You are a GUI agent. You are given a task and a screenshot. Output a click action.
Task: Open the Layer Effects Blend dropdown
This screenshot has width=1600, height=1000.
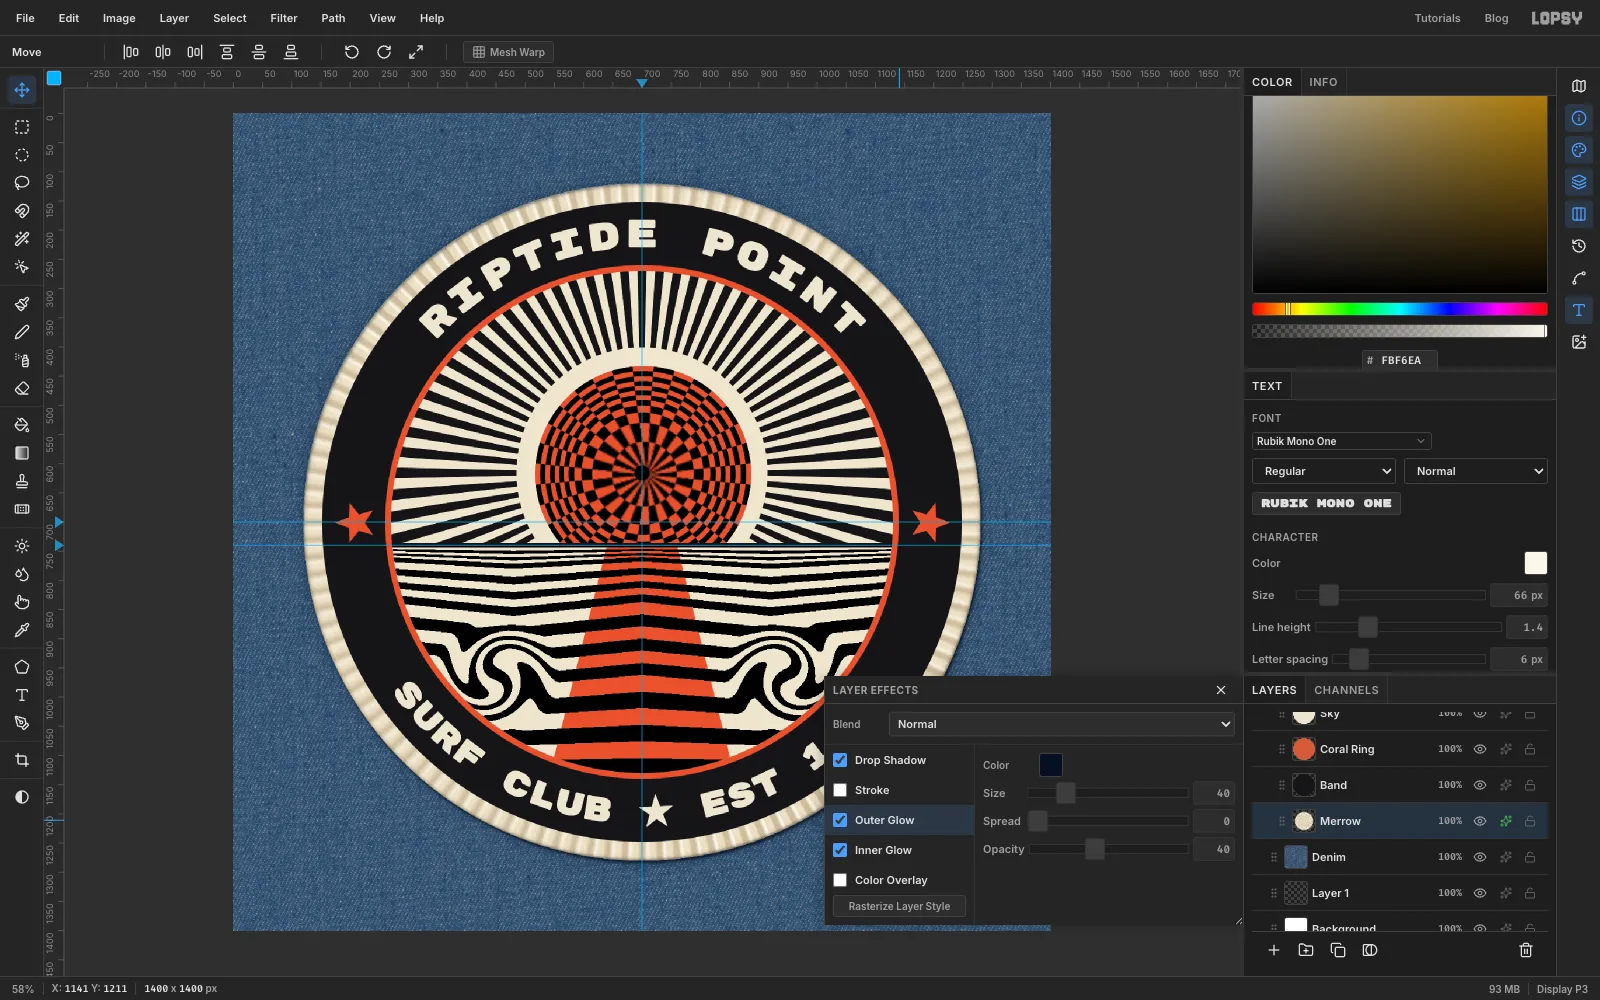(x=1062, y=724)
